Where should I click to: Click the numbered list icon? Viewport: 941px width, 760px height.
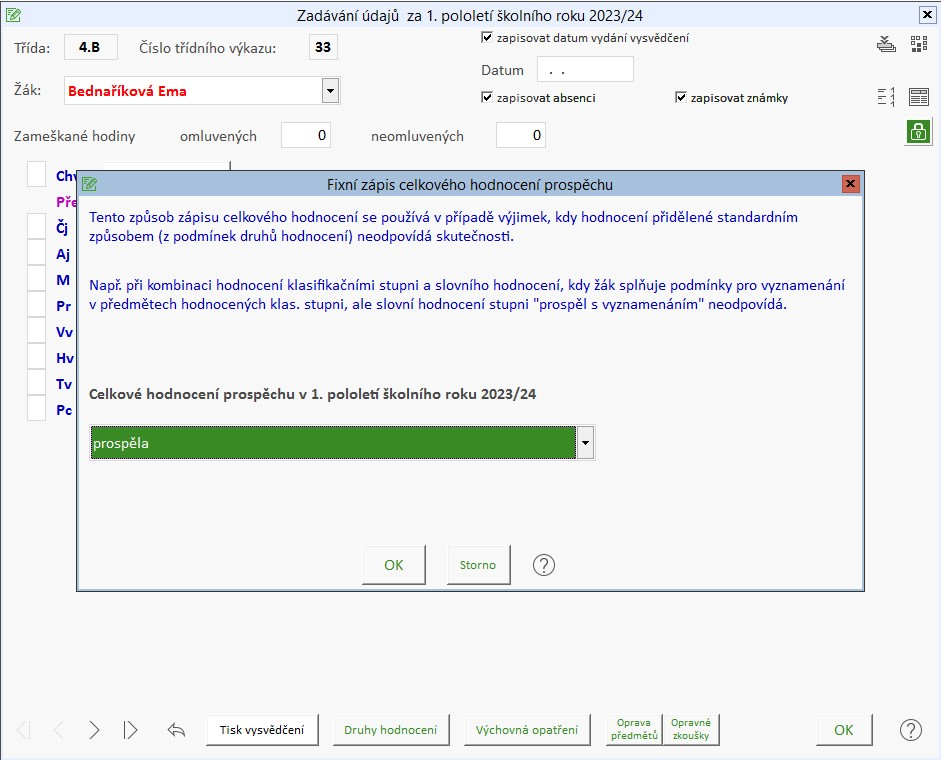(886, 97)
